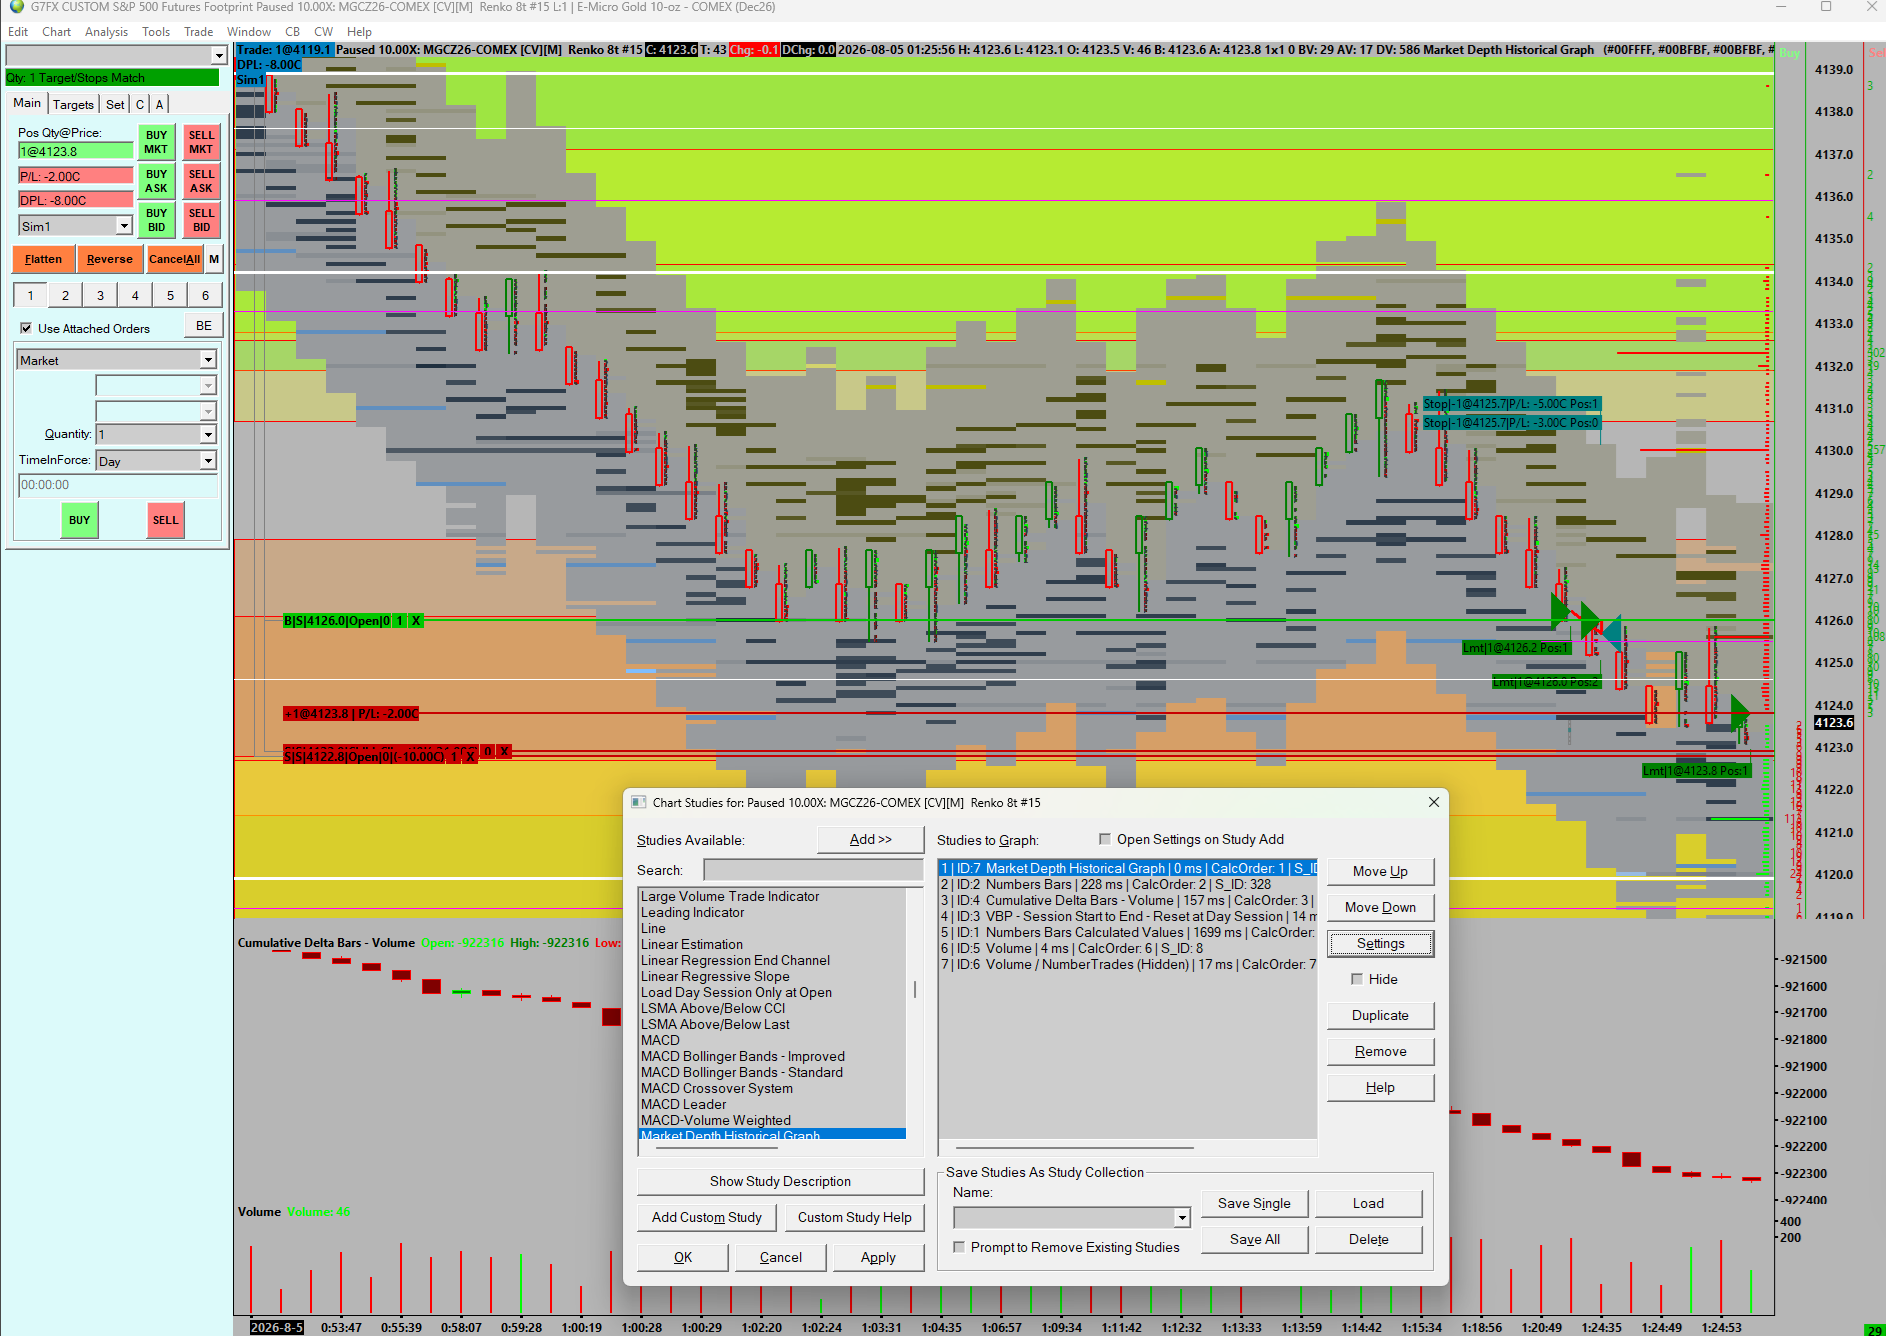1886x1336 pixels.
Task: Click Add Custom Study
Action: point(707,1217)
